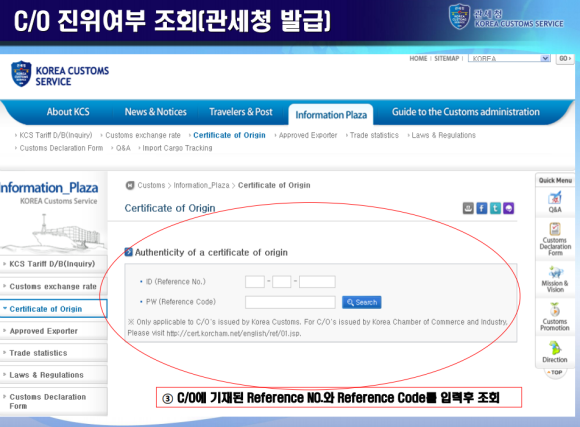Open KCS Tariff D/B(Inquiry) submenu link

55,135
